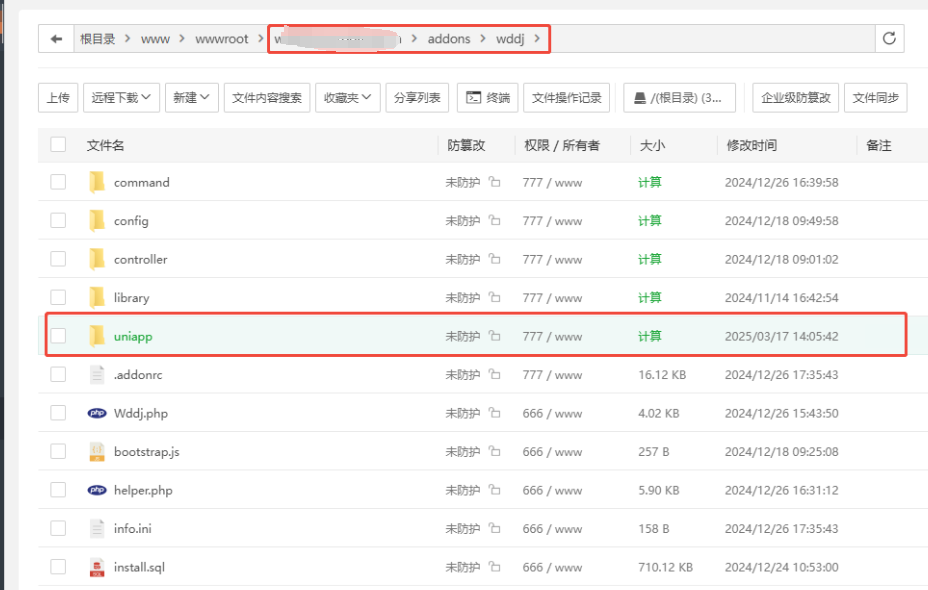This screenshot has height=590, width=928.
Task: Toggle the select-all checkbox in header
Action: pos(58,145)
